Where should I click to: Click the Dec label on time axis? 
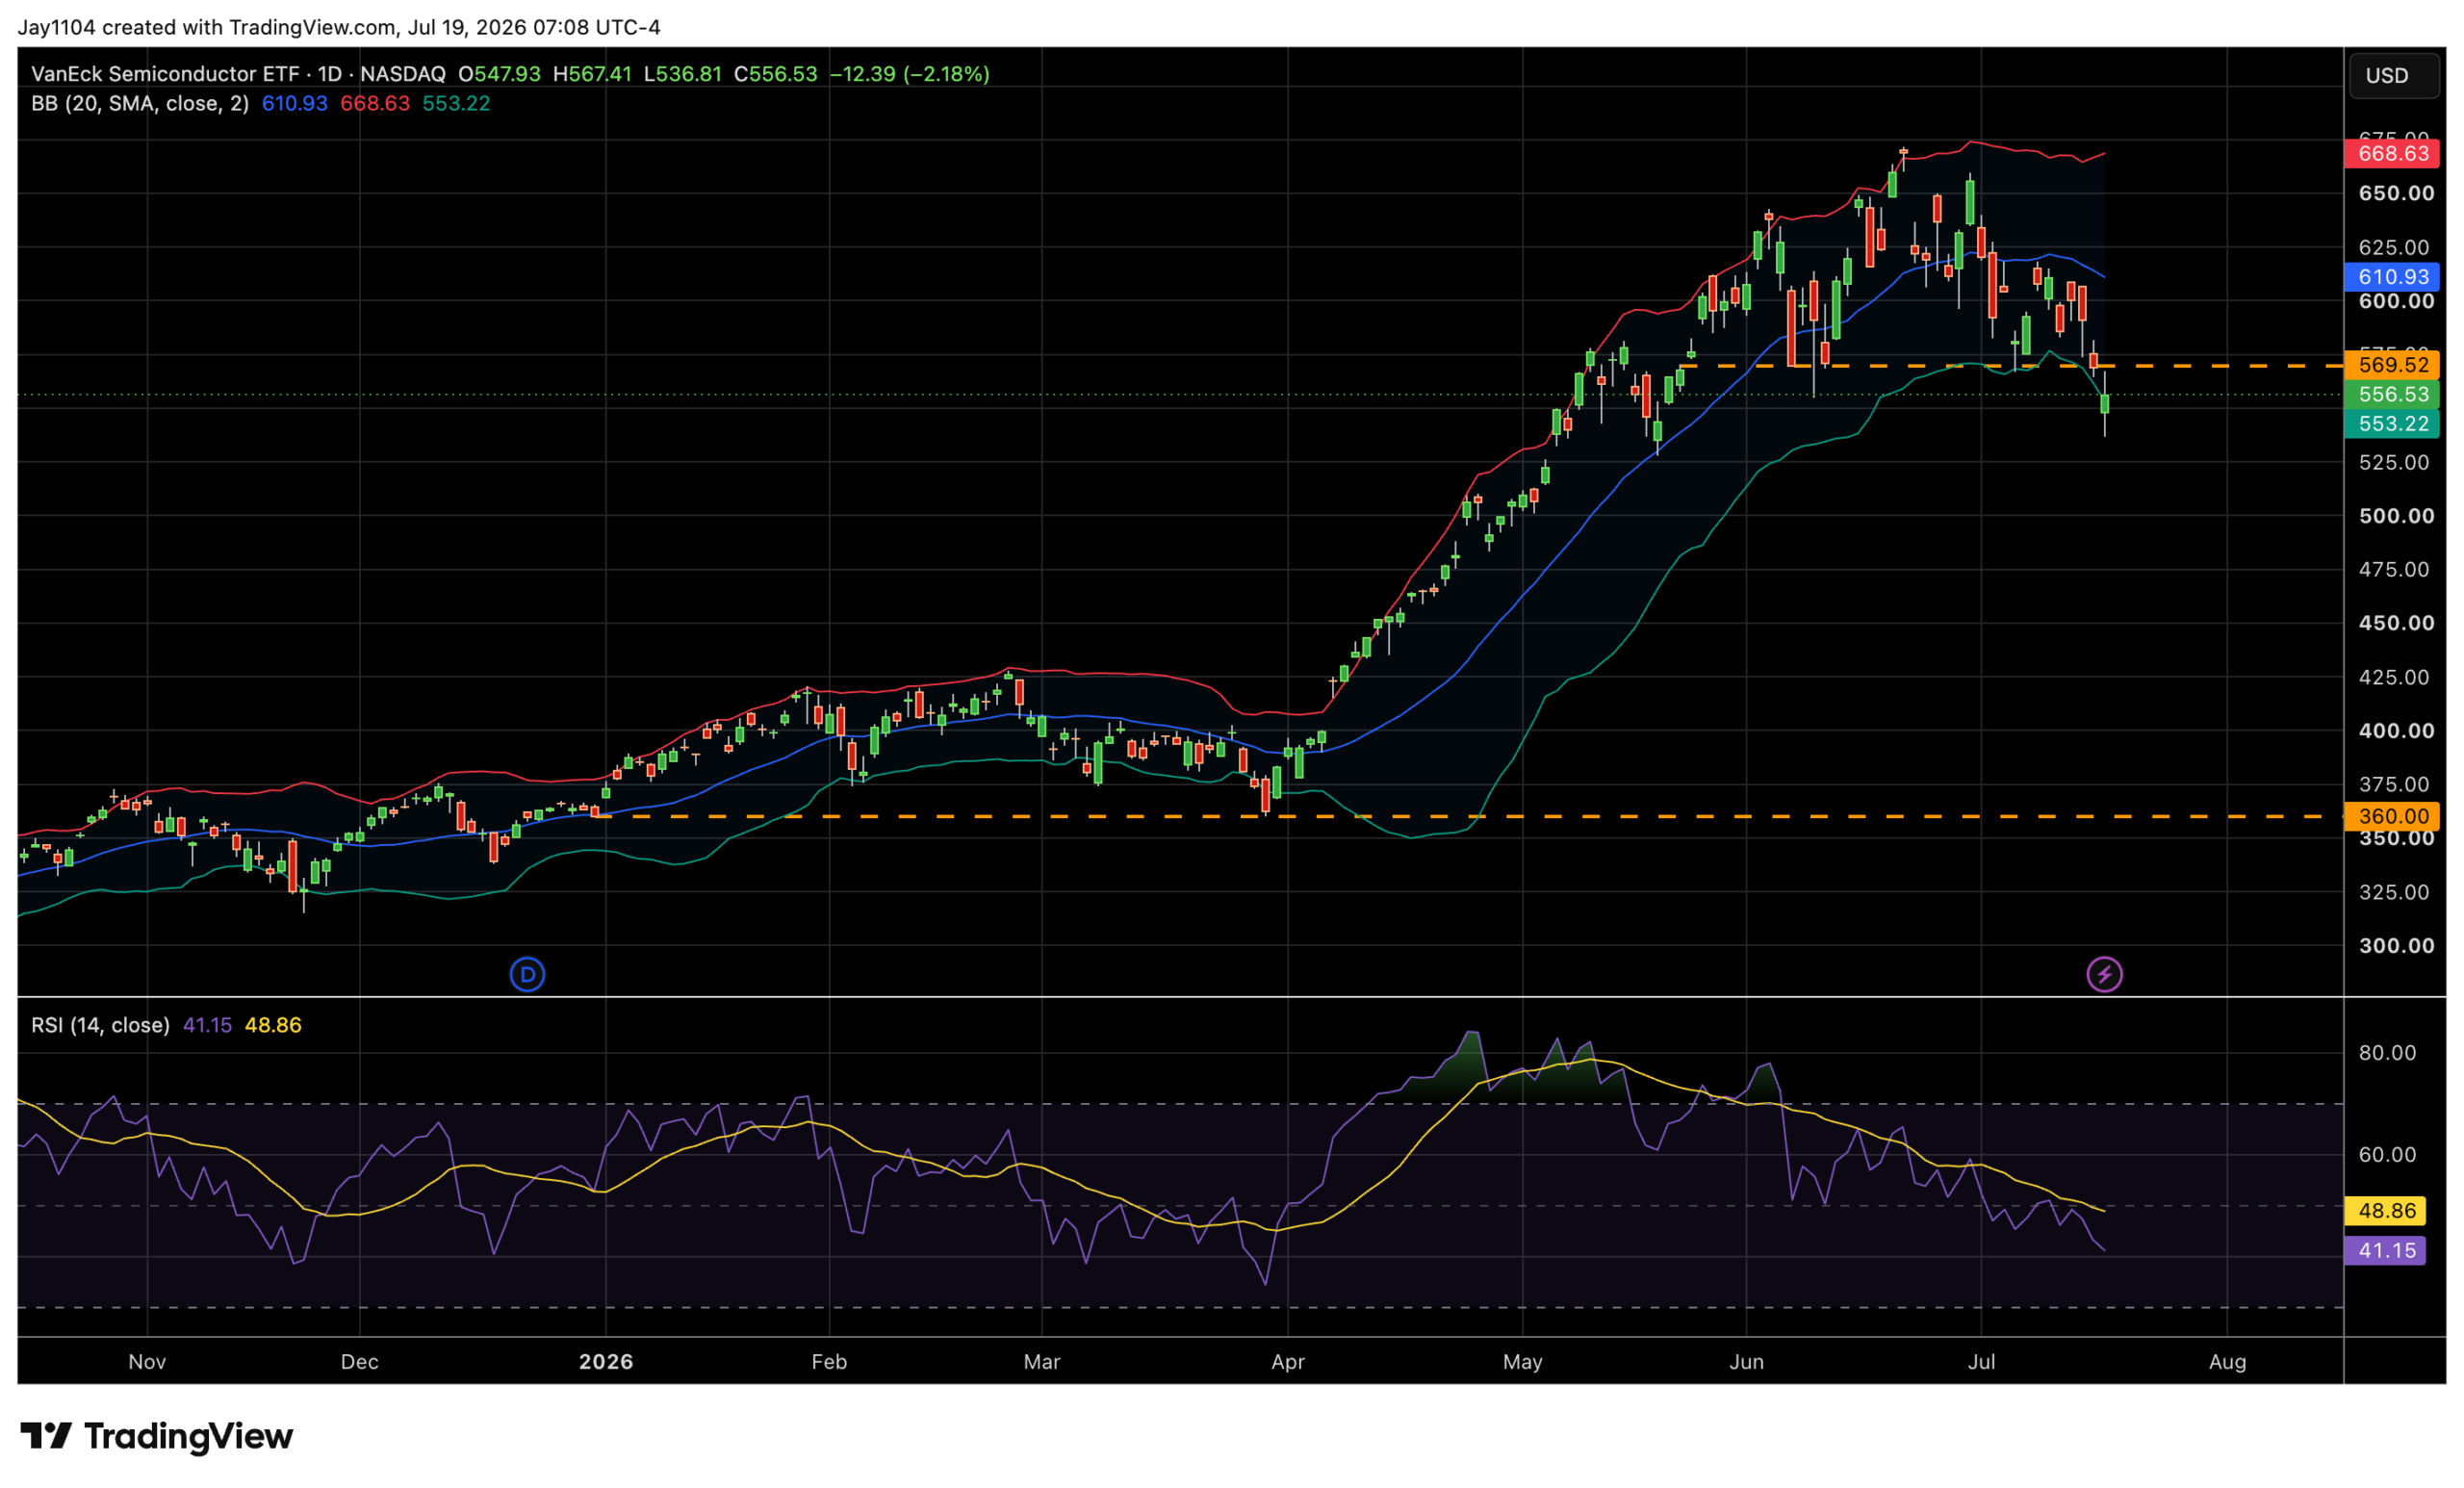click(360, 1362)
